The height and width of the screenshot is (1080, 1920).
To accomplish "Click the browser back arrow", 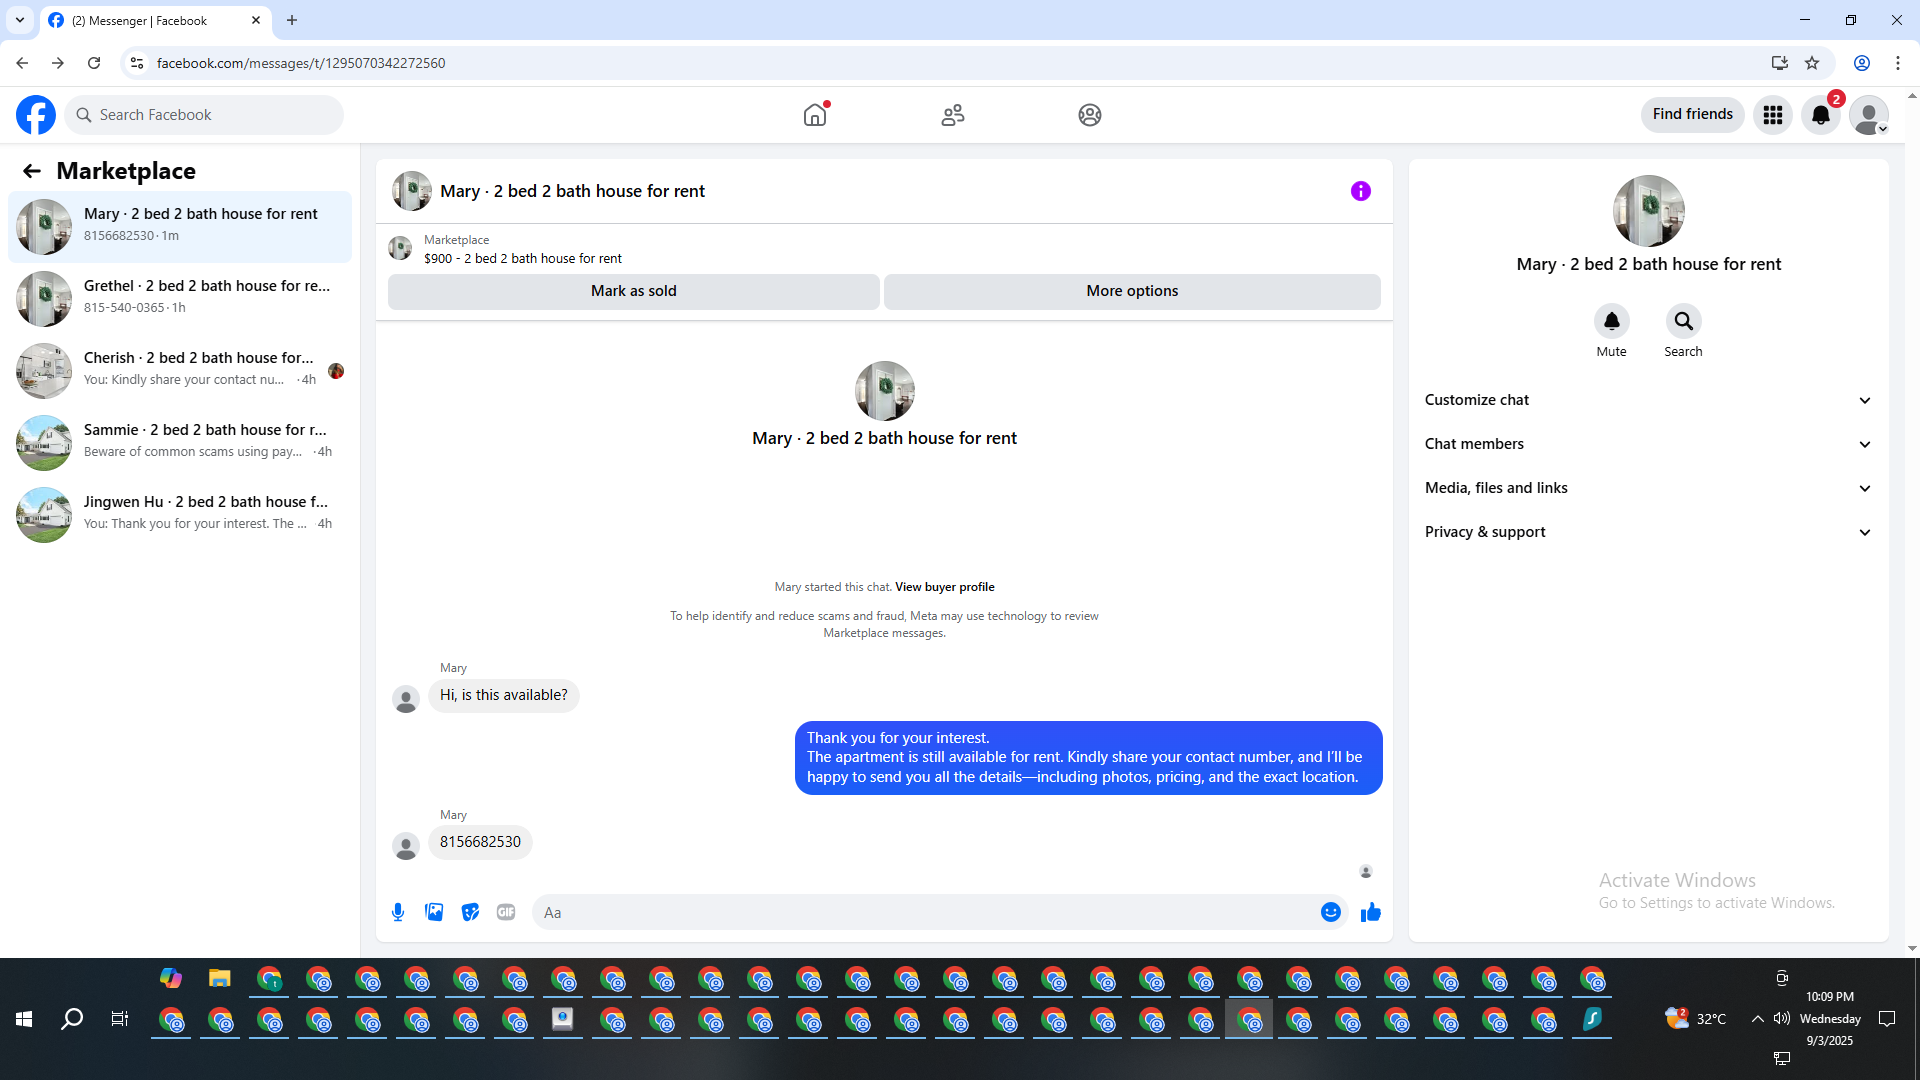I will click(x=22, y=63).
